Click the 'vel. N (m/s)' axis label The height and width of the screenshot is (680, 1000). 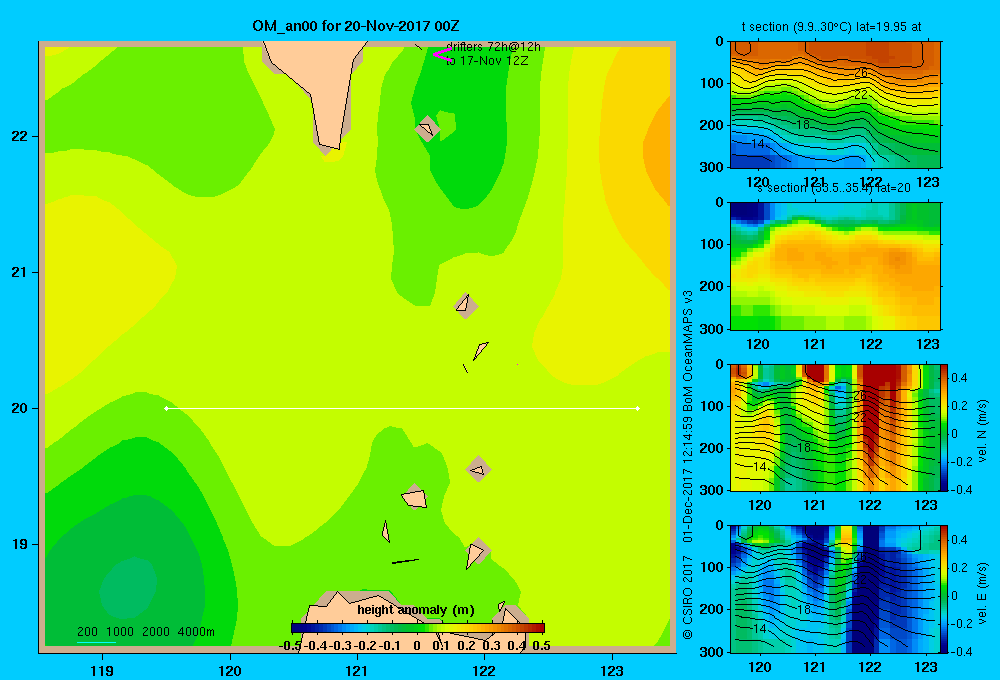click(983, 430)
